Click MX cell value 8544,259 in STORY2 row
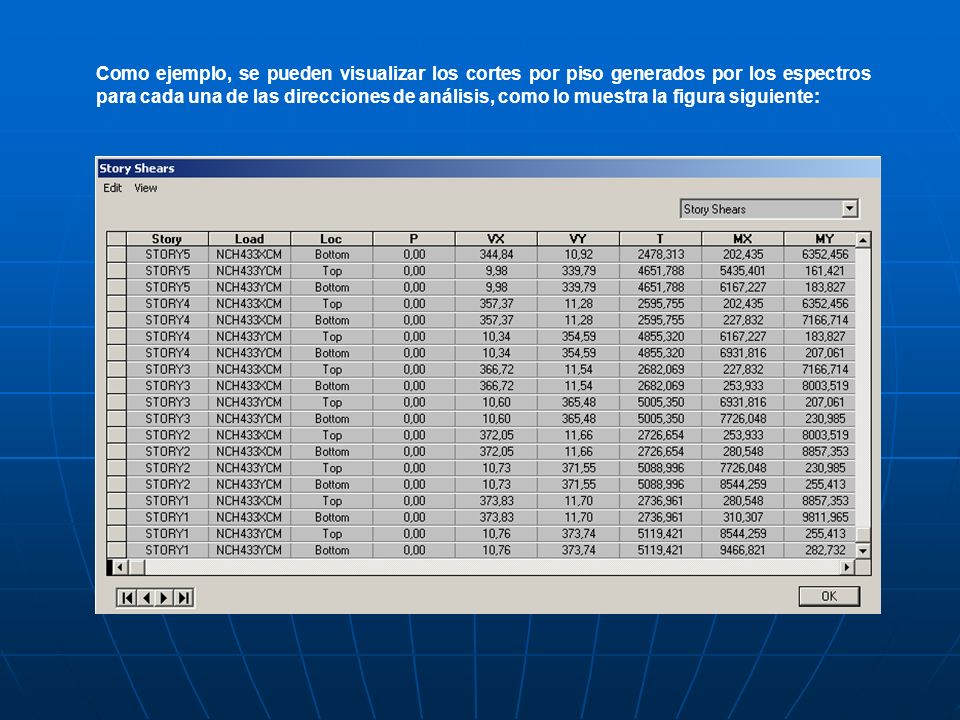960x720 pixels. click(x=743, y=484)
